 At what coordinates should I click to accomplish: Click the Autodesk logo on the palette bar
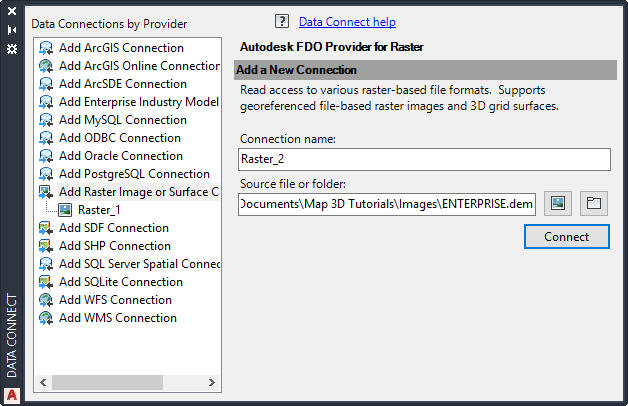pyautogui.click(x=12, y=394)
